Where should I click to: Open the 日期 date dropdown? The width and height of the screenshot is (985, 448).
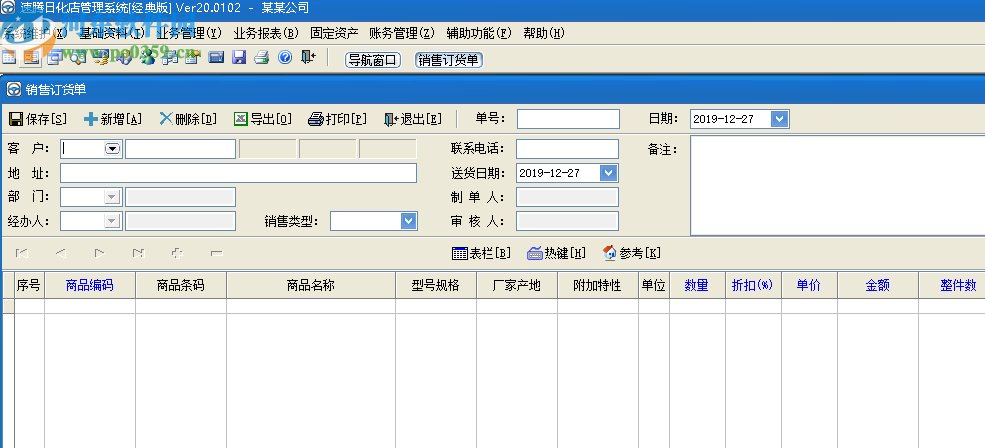(x=779, y=119)
